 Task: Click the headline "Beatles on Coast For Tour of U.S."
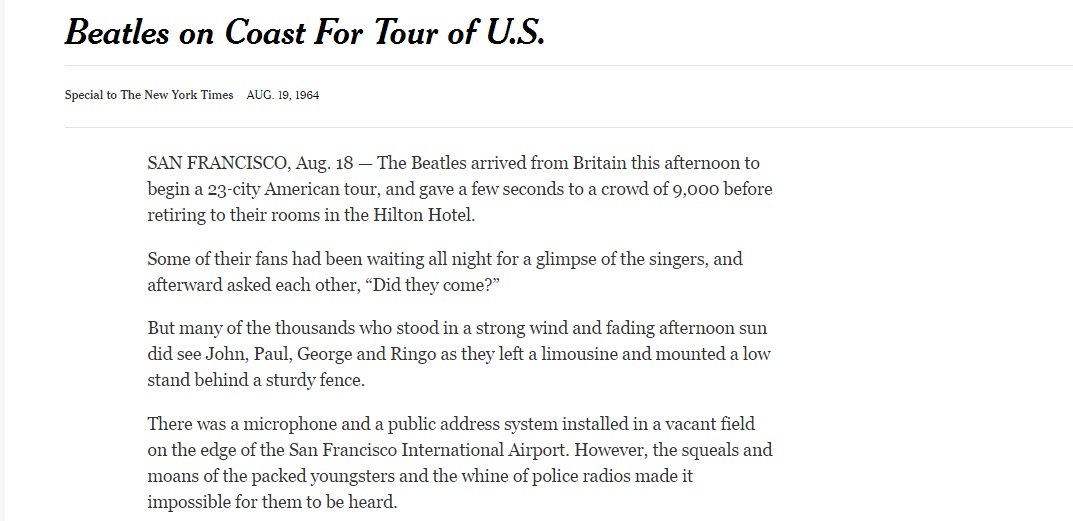click(305, 31)
